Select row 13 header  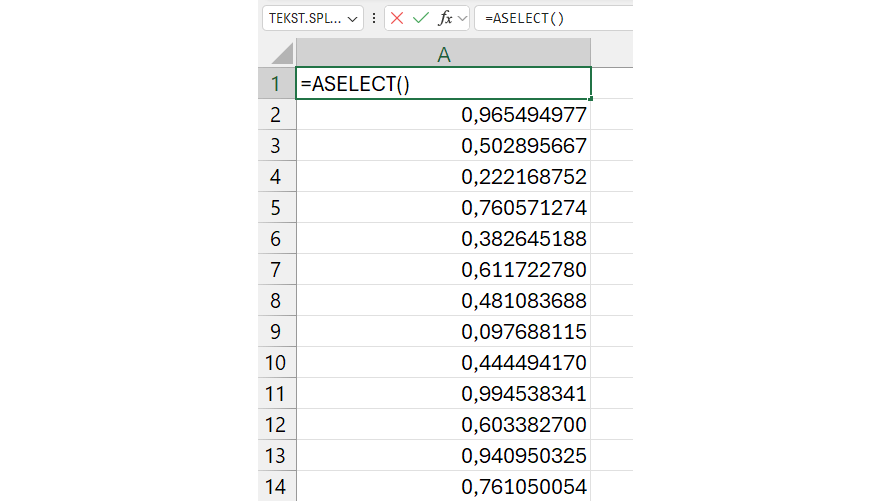[x=276, y=456]
